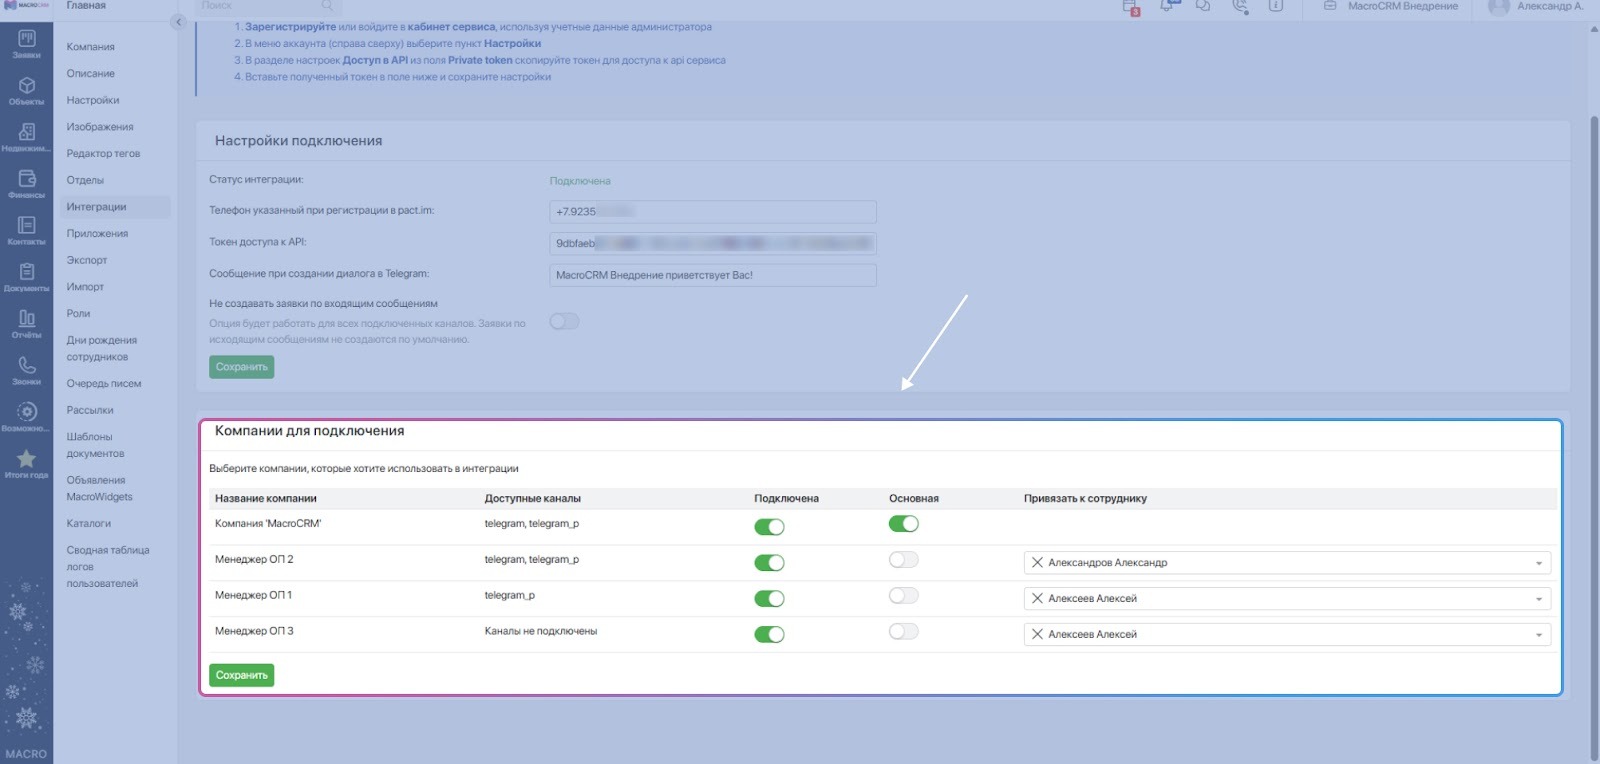Open Отчёты reports icon

[26, 323]
